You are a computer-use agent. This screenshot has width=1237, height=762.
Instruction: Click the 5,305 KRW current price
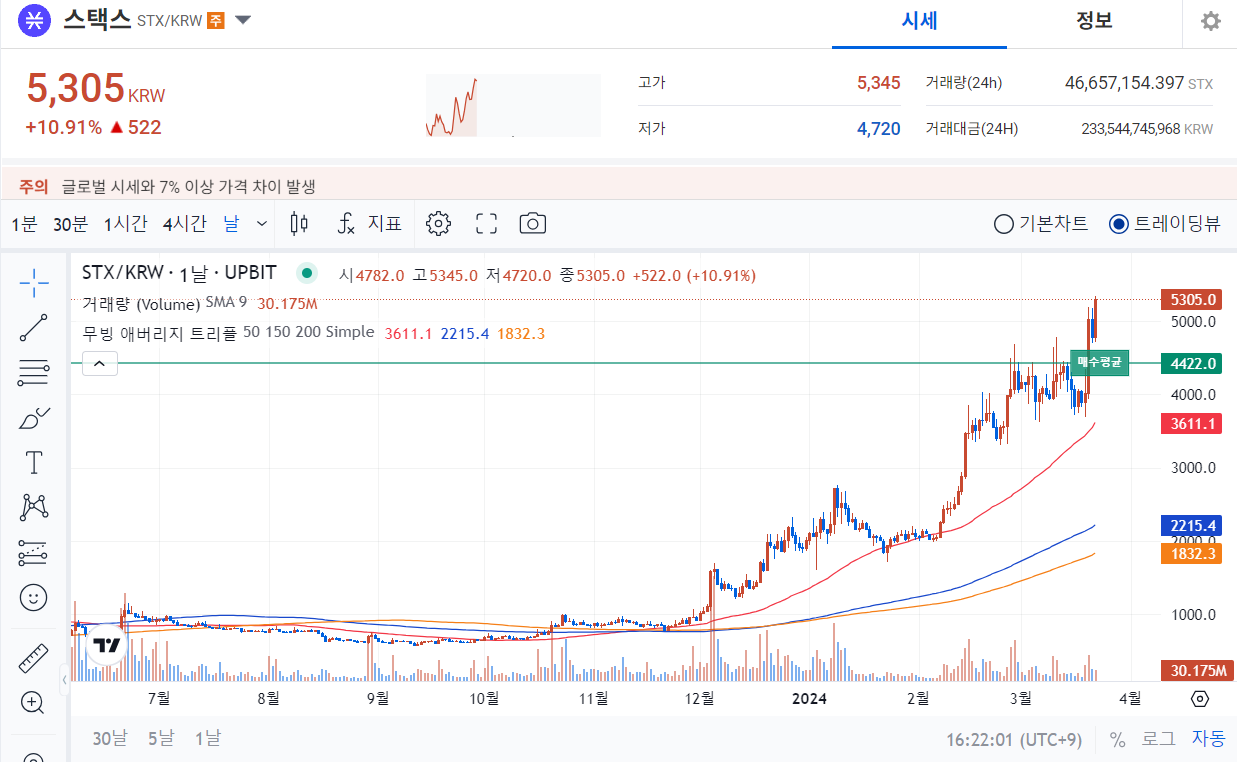(x=95, y=89)
